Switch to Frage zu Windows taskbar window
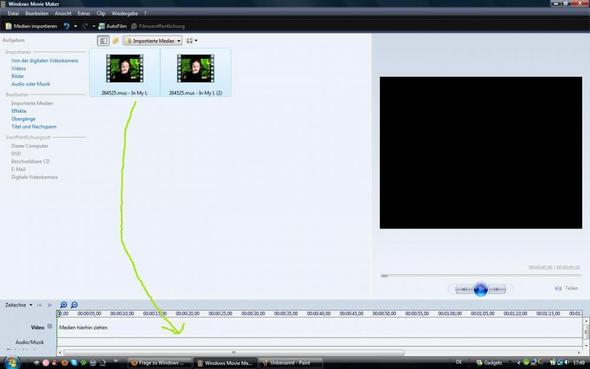 (x=160, y=363)
